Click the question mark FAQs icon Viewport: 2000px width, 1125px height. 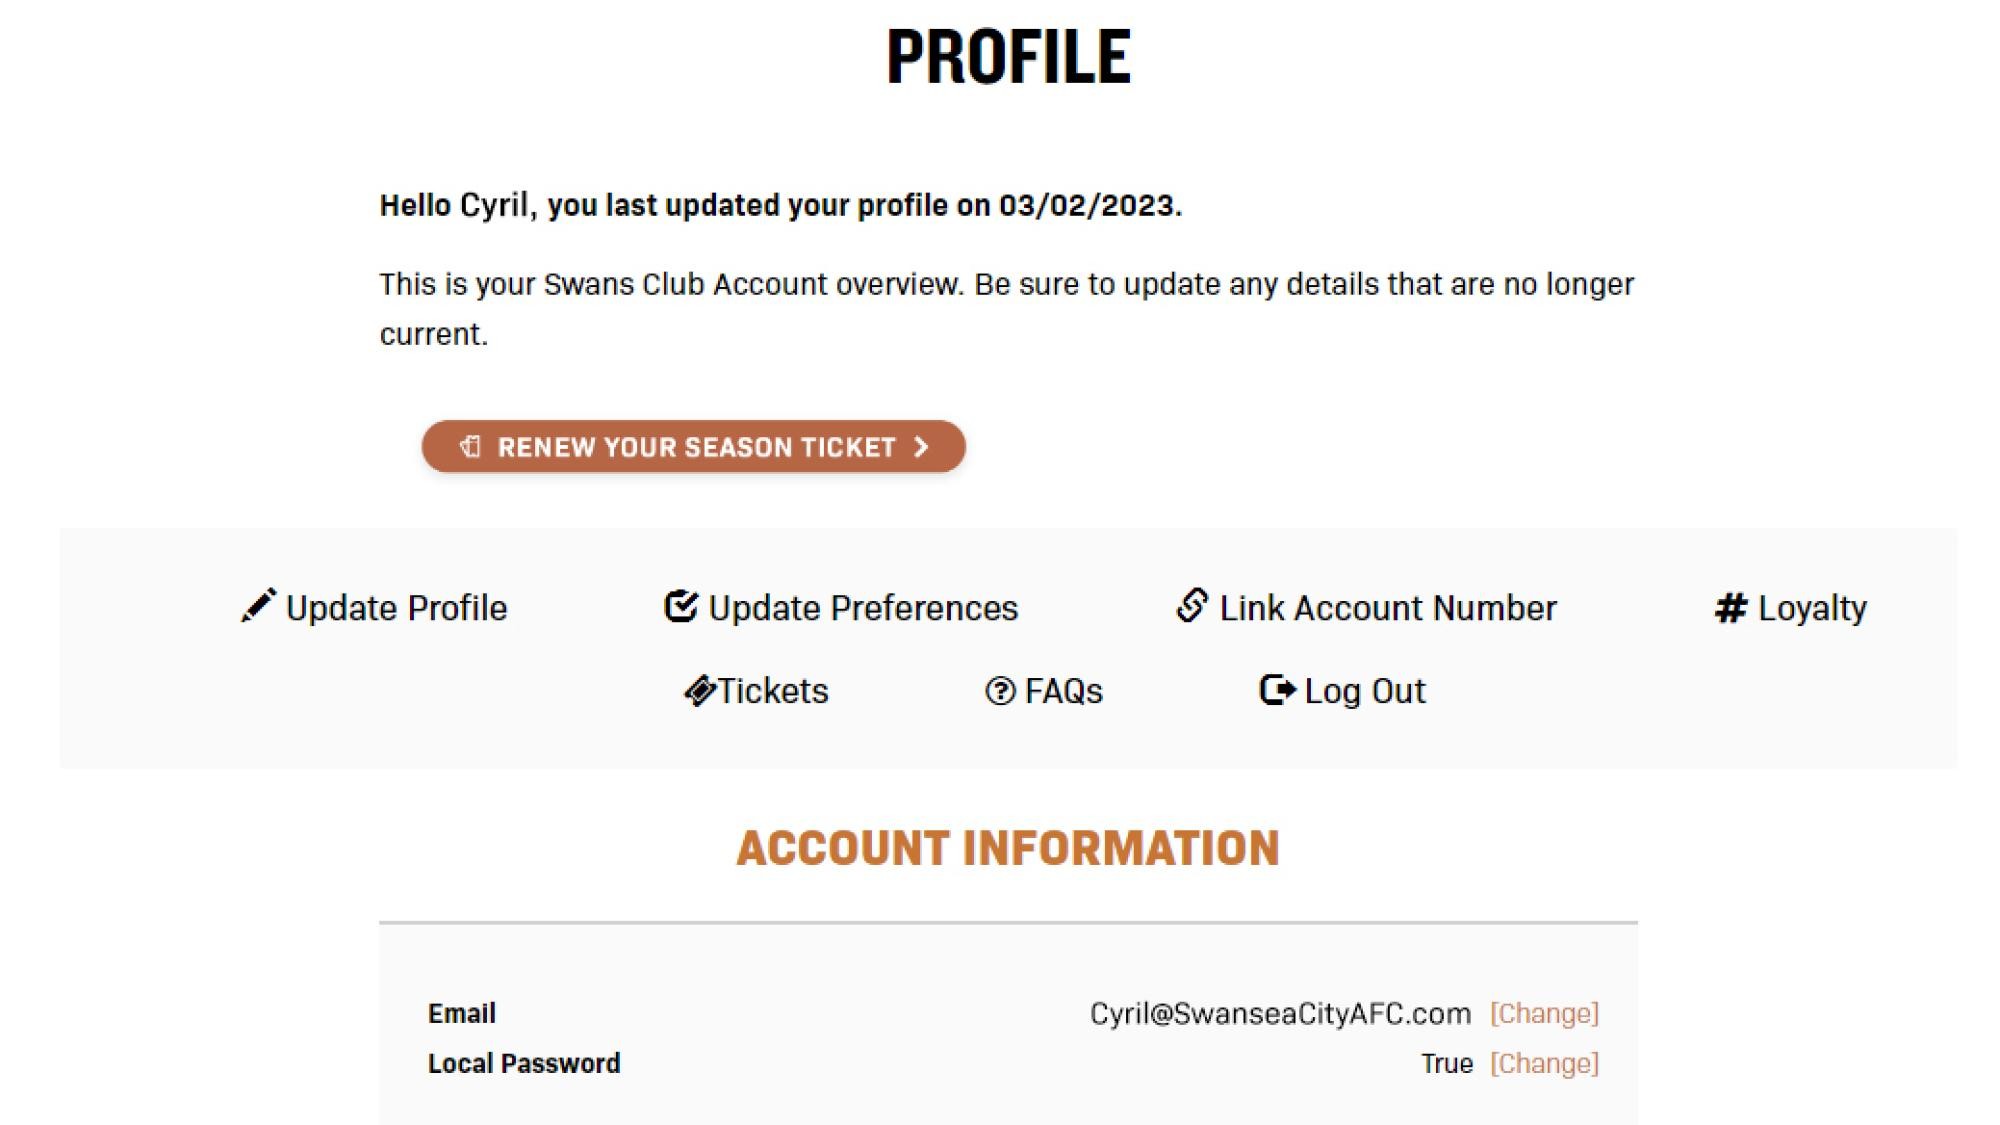click(1000, 691)
